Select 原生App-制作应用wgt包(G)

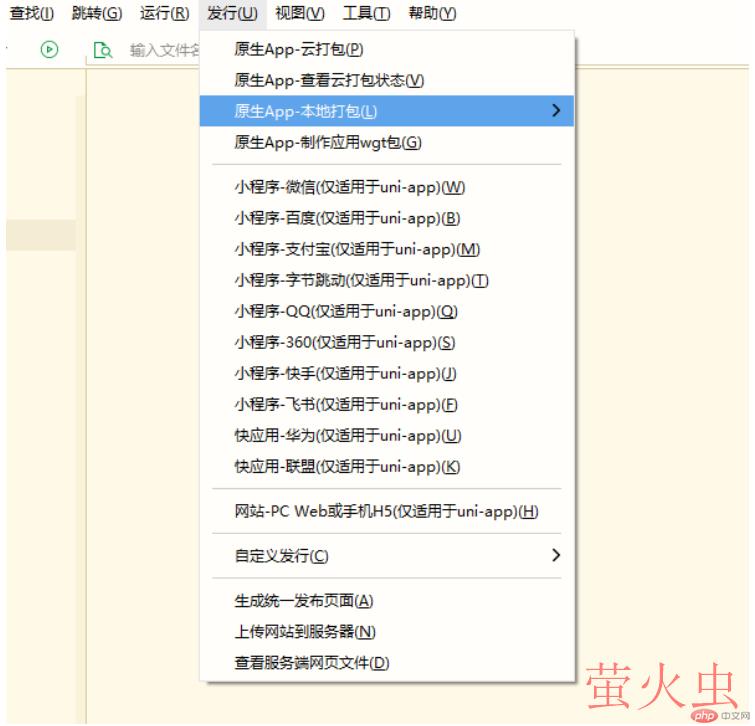[387, 142]
